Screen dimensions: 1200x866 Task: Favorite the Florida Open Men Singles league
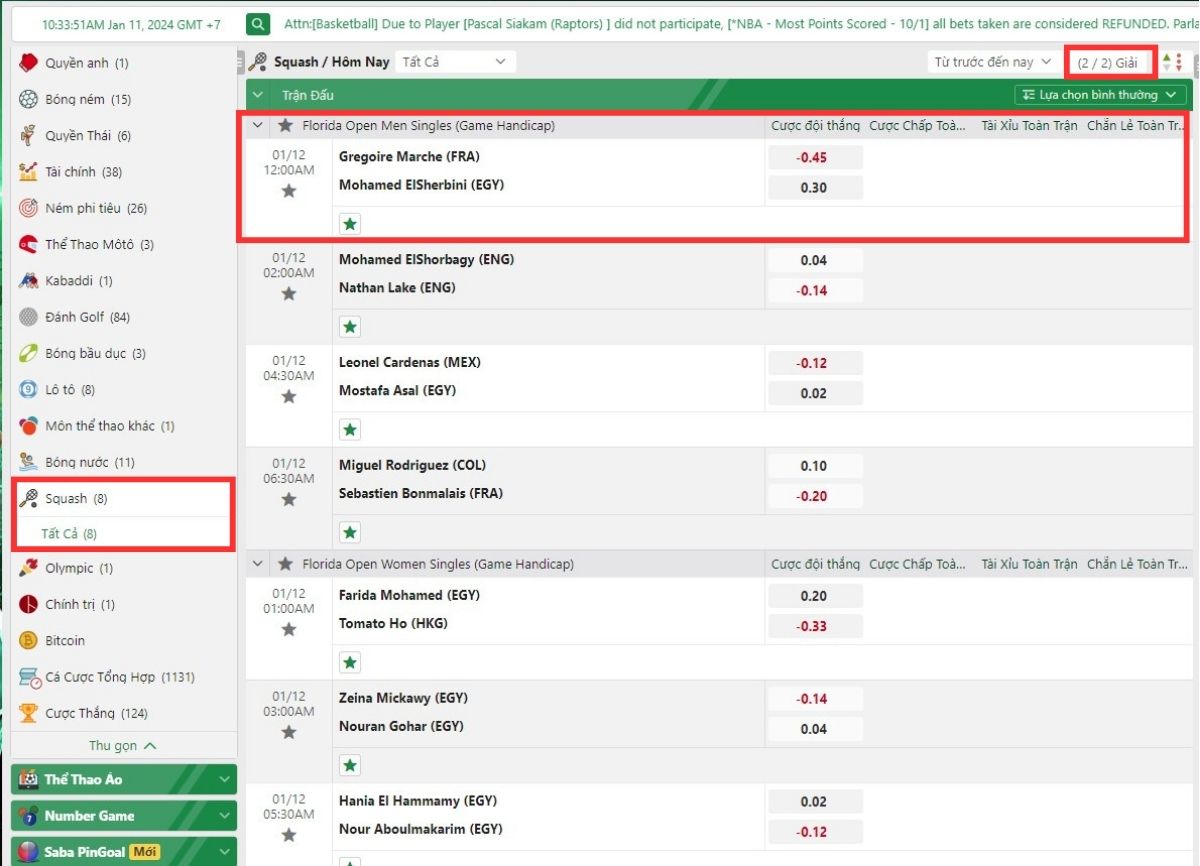tap(286, 126)
